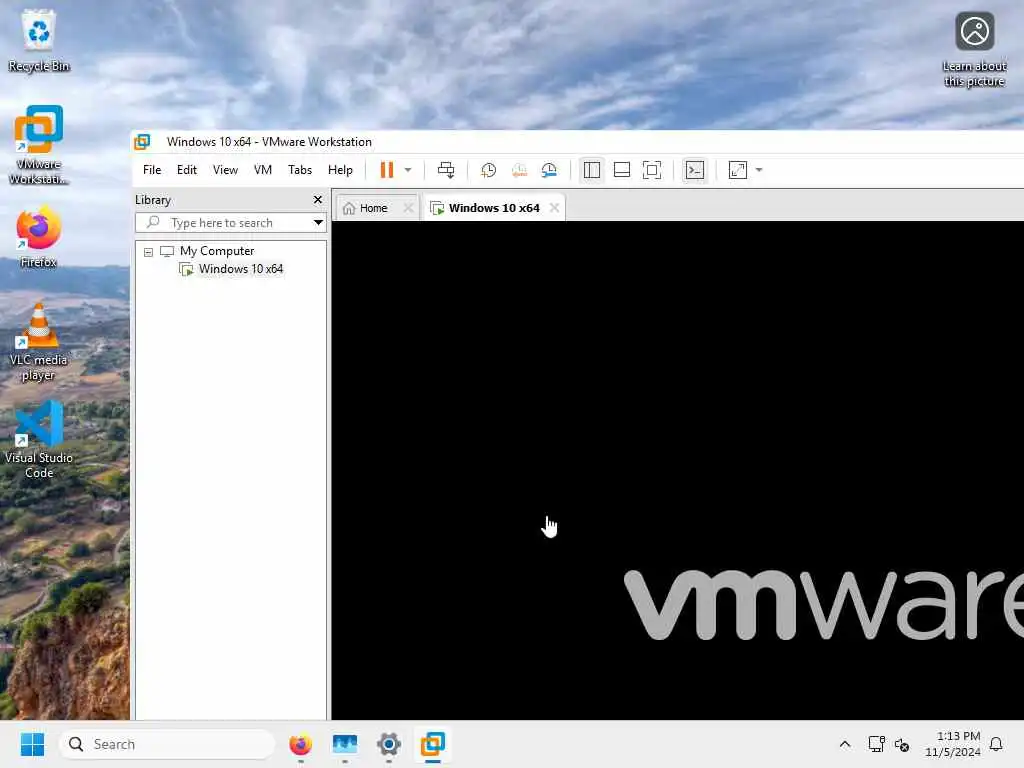Open the library search filter dropdown

click(x=318, y=223)
